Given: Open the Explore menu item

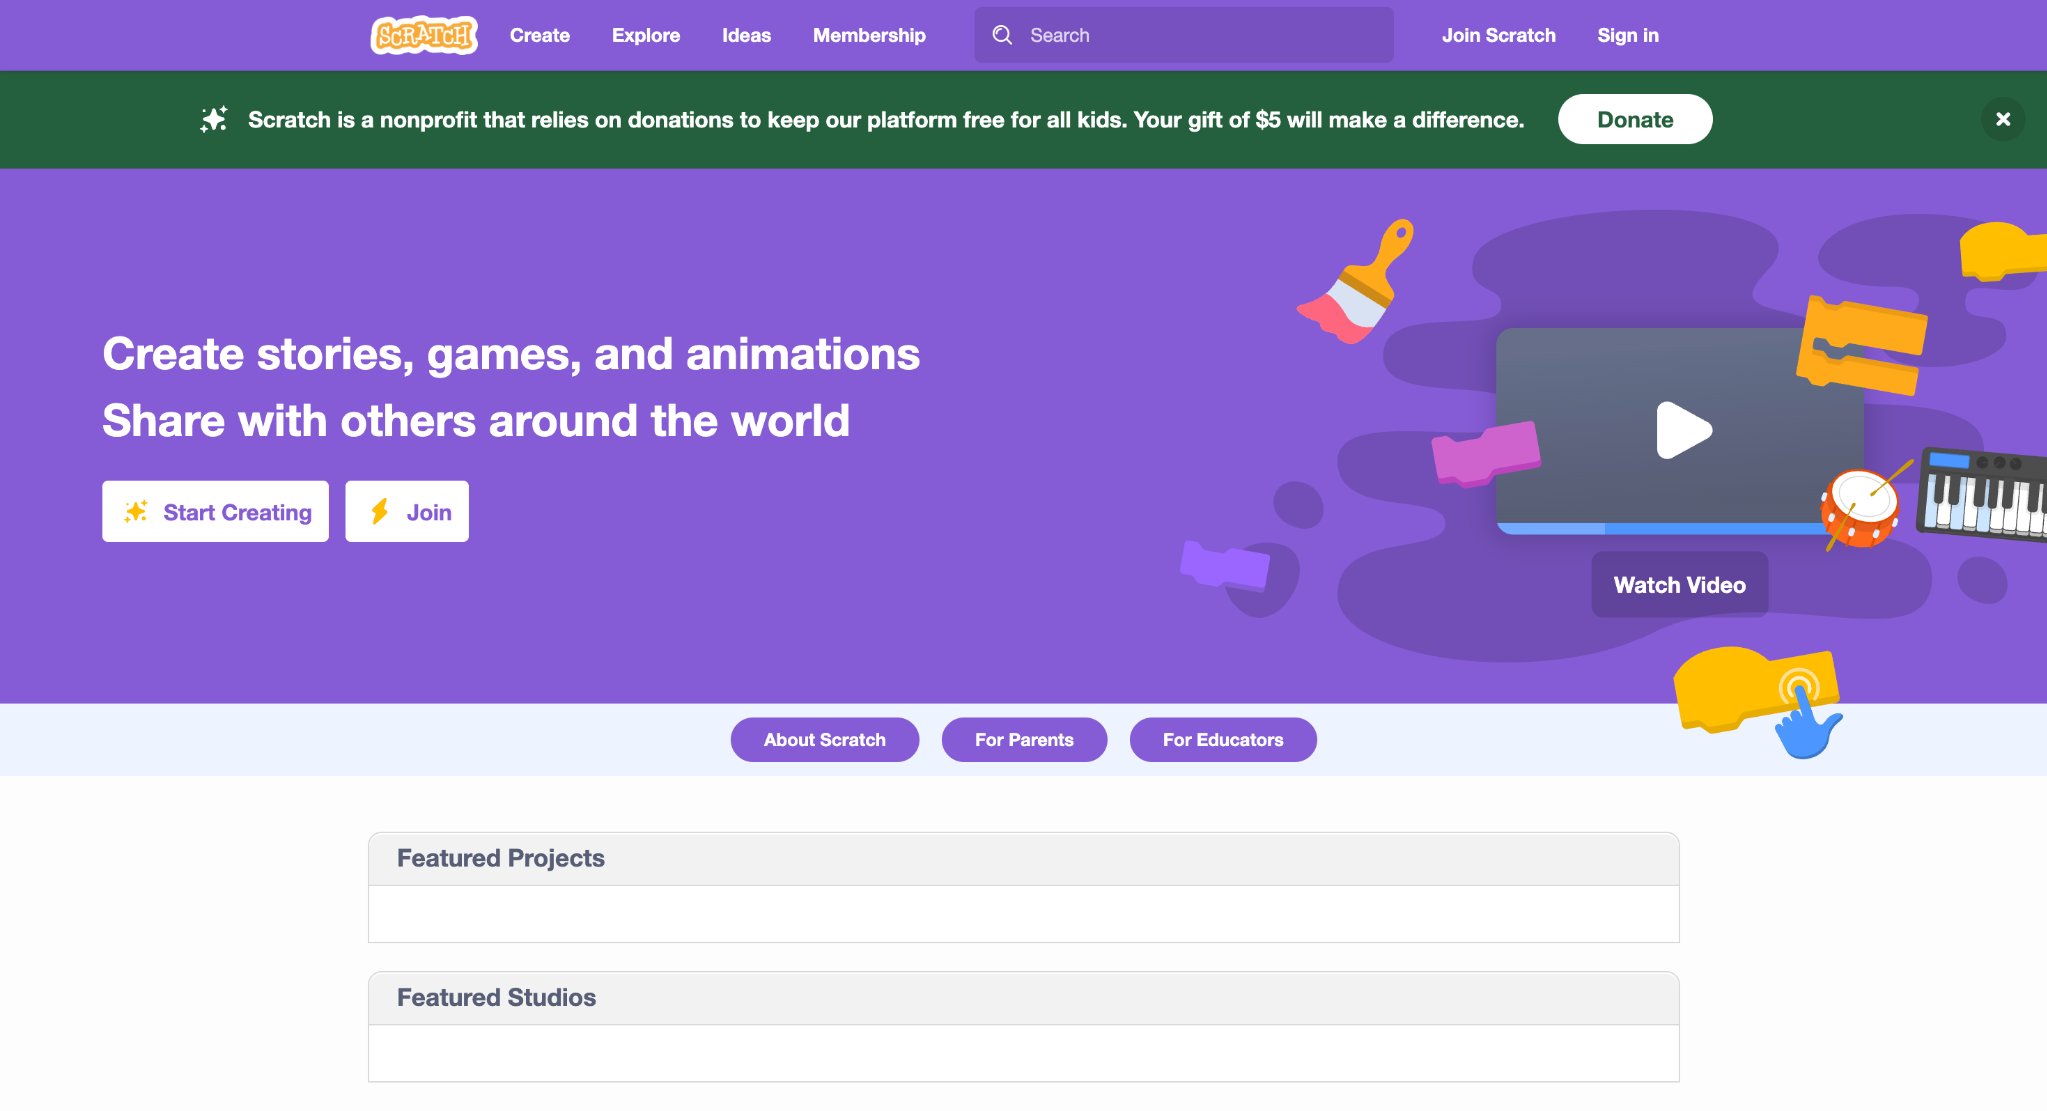Looking at the screenshot, I should point(645,35).
